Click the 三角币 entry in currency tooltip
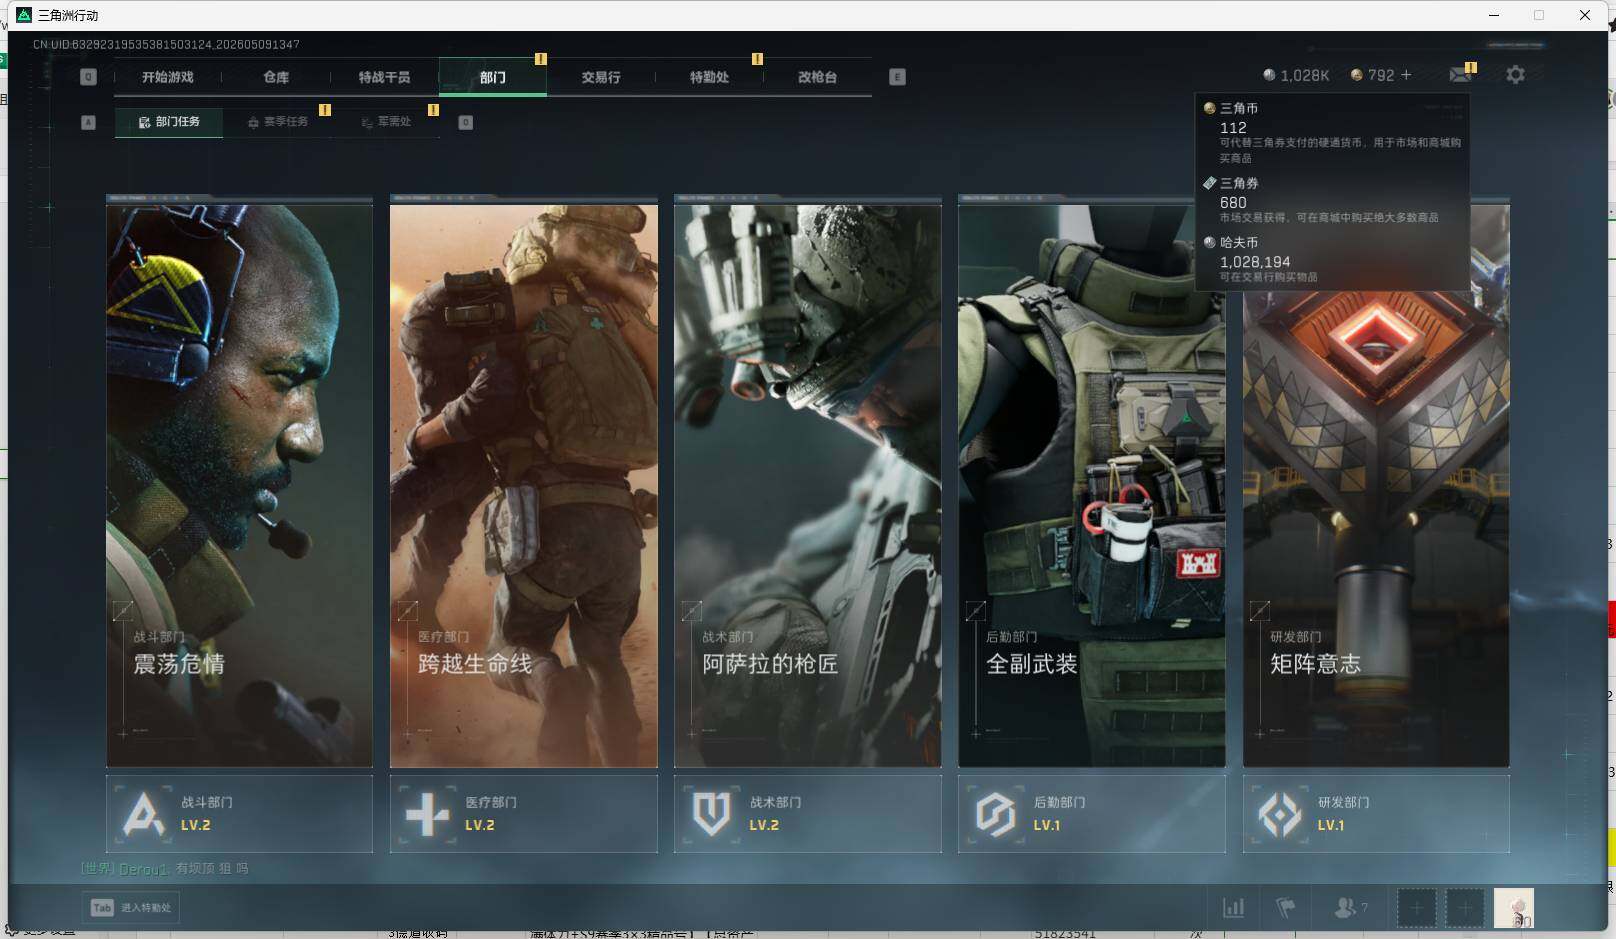Image resolution: width=1616 pixels, height=939 pixels. pyautogui.click(x=1333, y=132)
